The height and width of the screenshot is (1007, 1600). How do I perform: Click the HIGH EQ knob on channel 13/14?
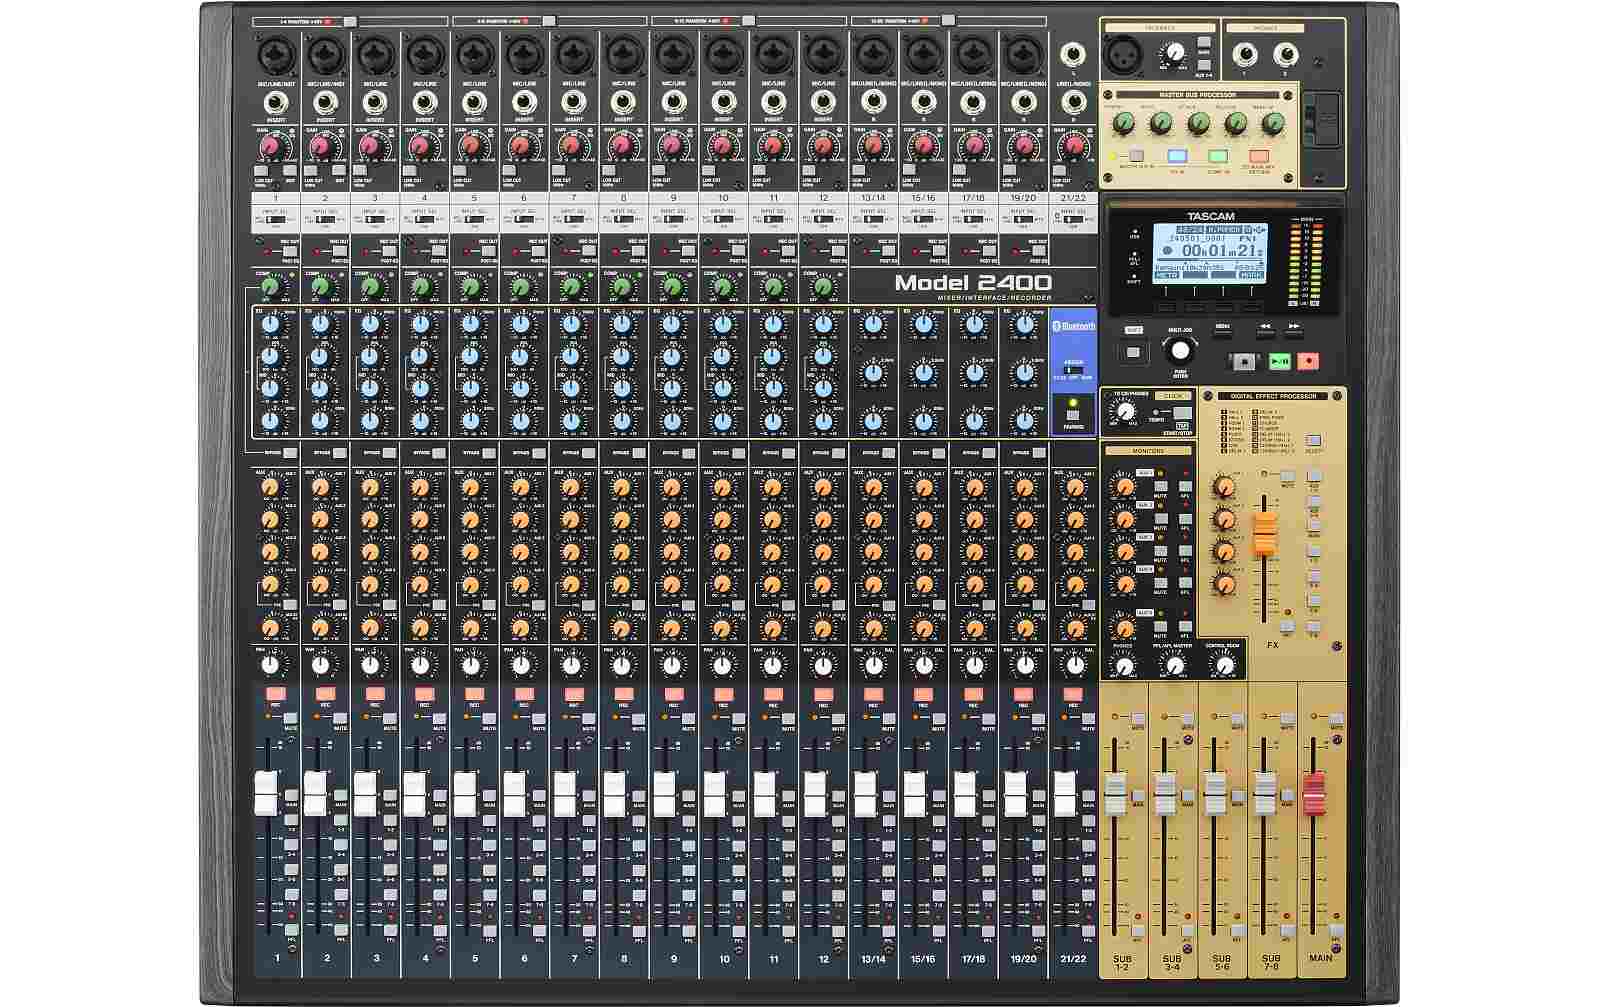pyautogui.click(x=872, y=325)
